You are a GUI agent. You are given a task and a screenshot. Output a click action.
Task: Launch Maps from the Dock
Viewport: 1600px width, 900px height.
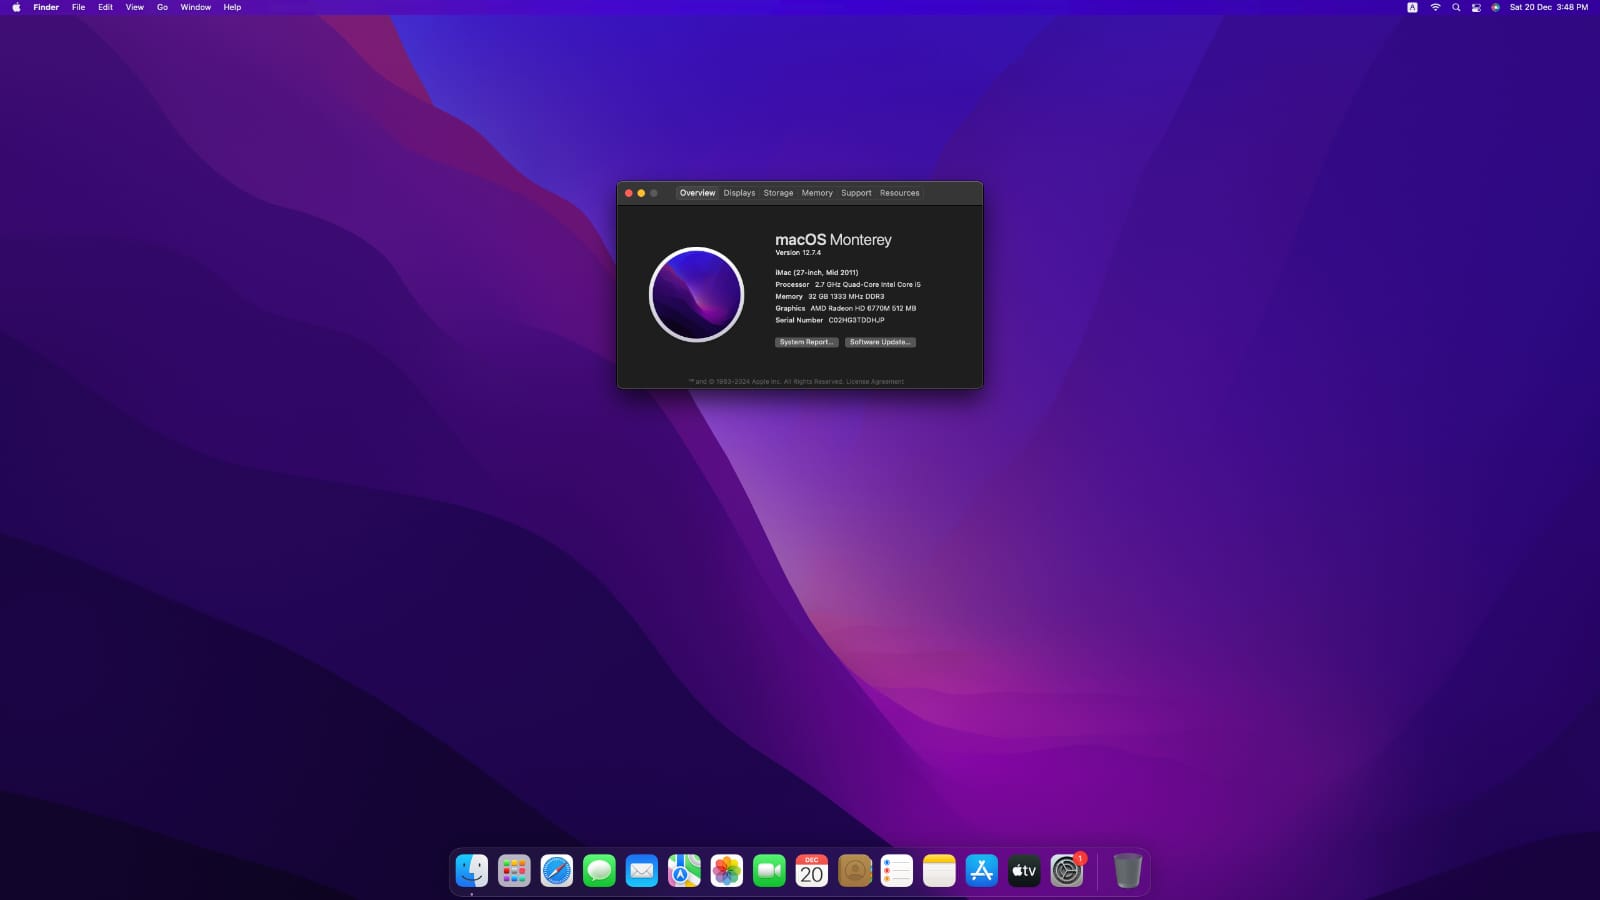(x=684, y=871)
